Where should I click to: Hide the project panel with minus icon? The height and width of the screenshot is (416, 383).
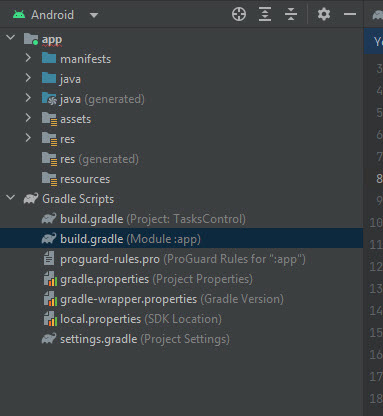click(350, 14)
